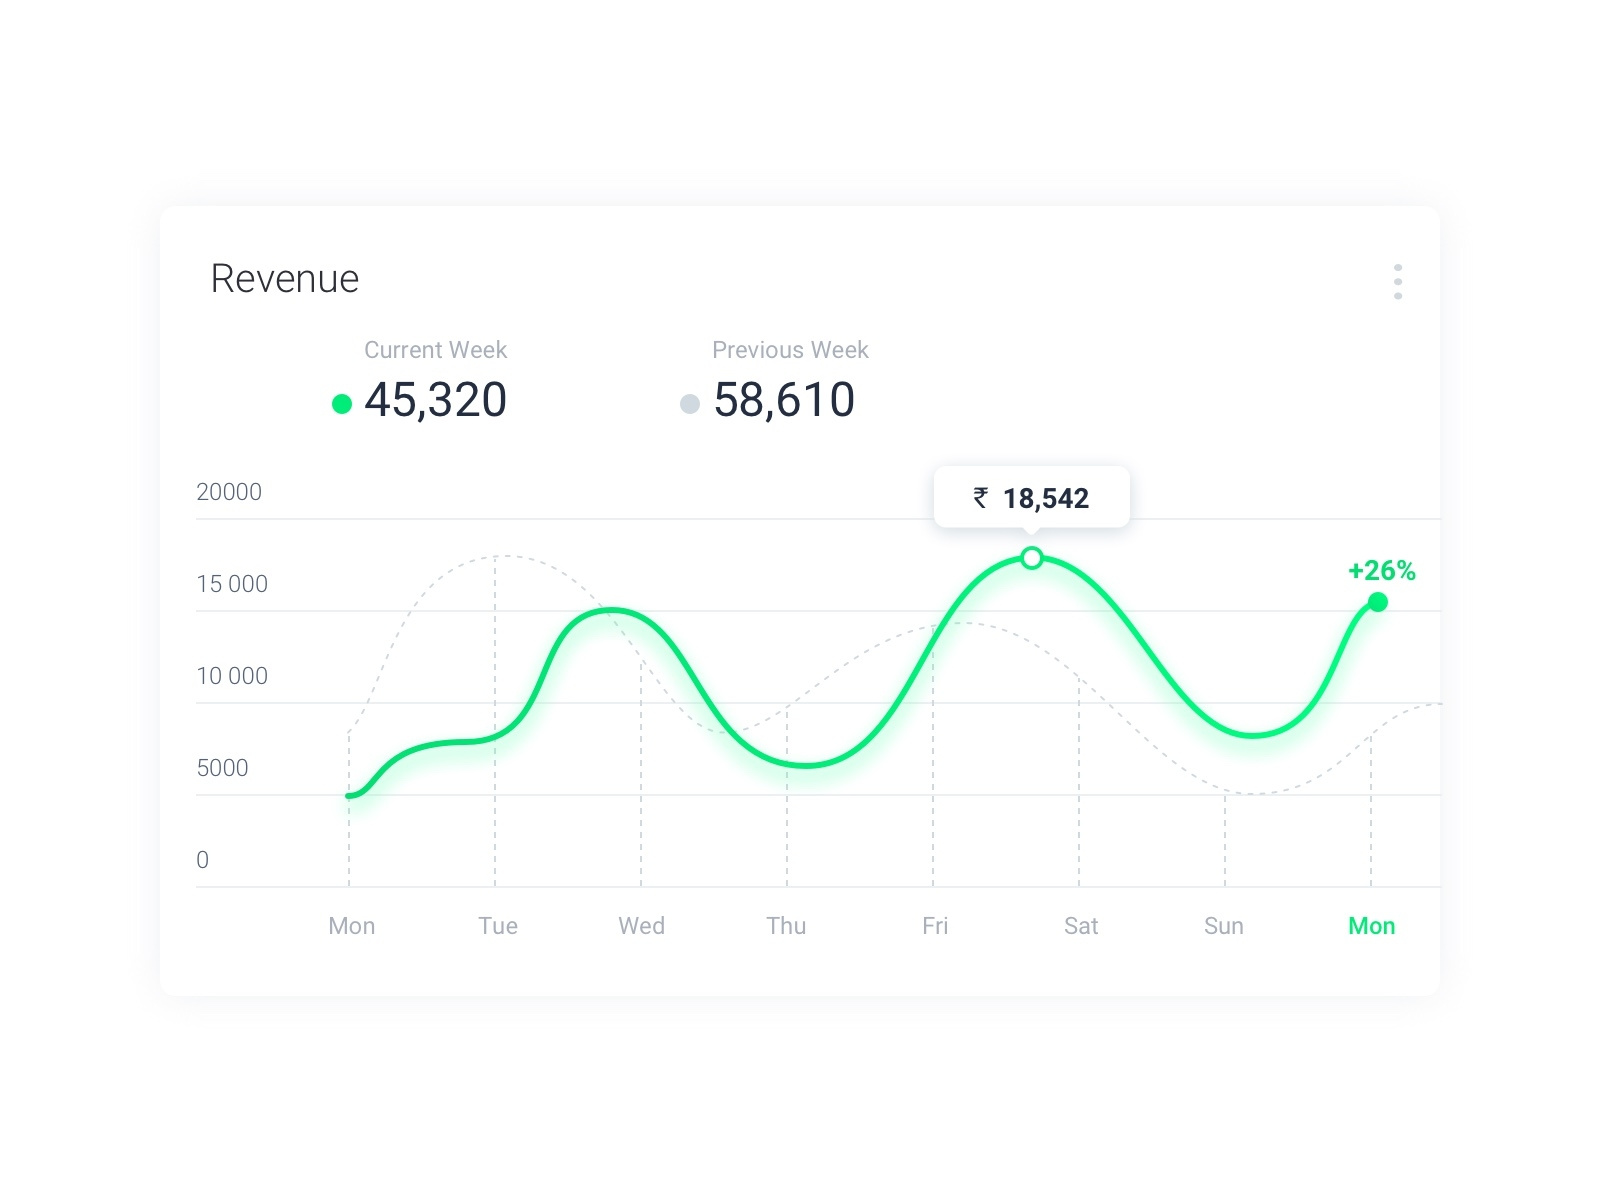Select the green endpoint dot near +26%
The width and height of the screenshot is (1600, 1200).
[x=1378, y=601]
